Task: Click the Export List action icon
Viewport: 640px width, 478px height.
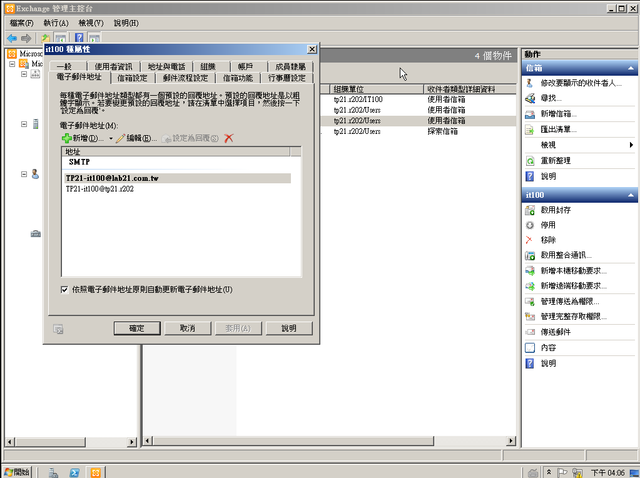Action: (530, 130)
